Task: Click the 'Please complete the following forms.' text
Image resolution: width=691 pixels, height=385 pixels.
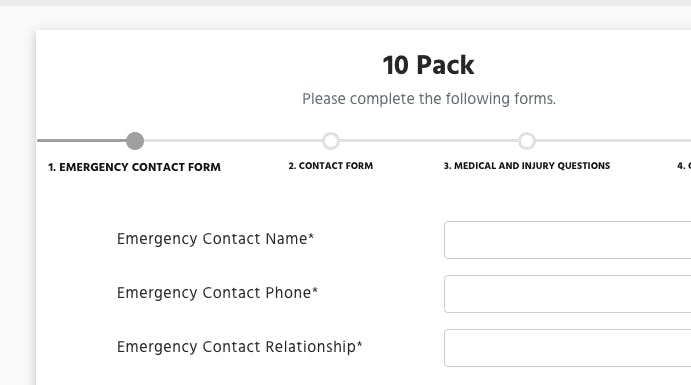Action: coord(429,99)
